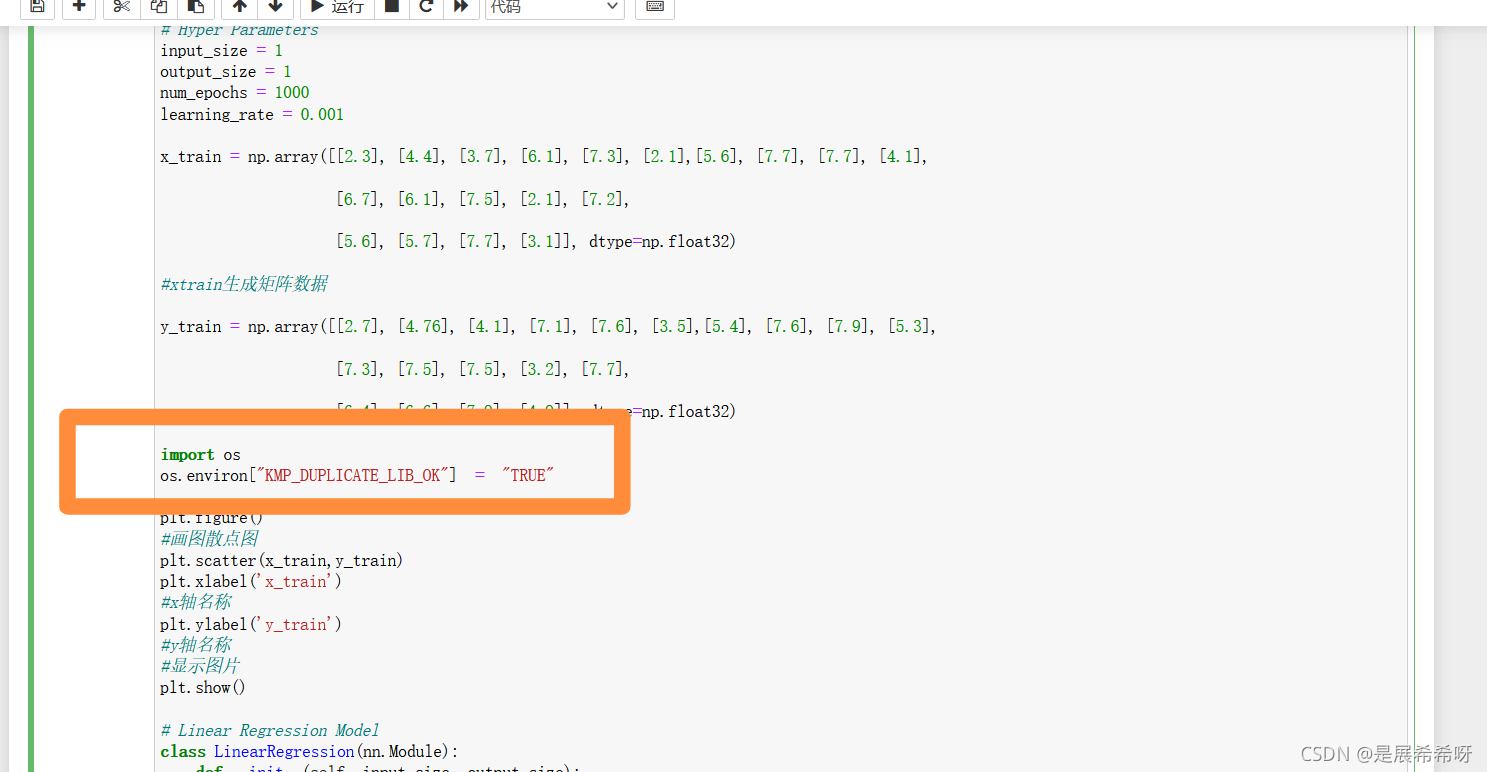The width and height of the screenshot is (1487, 772).
Task: Insert a new cell with the plus icon
Action: (80, 7)
